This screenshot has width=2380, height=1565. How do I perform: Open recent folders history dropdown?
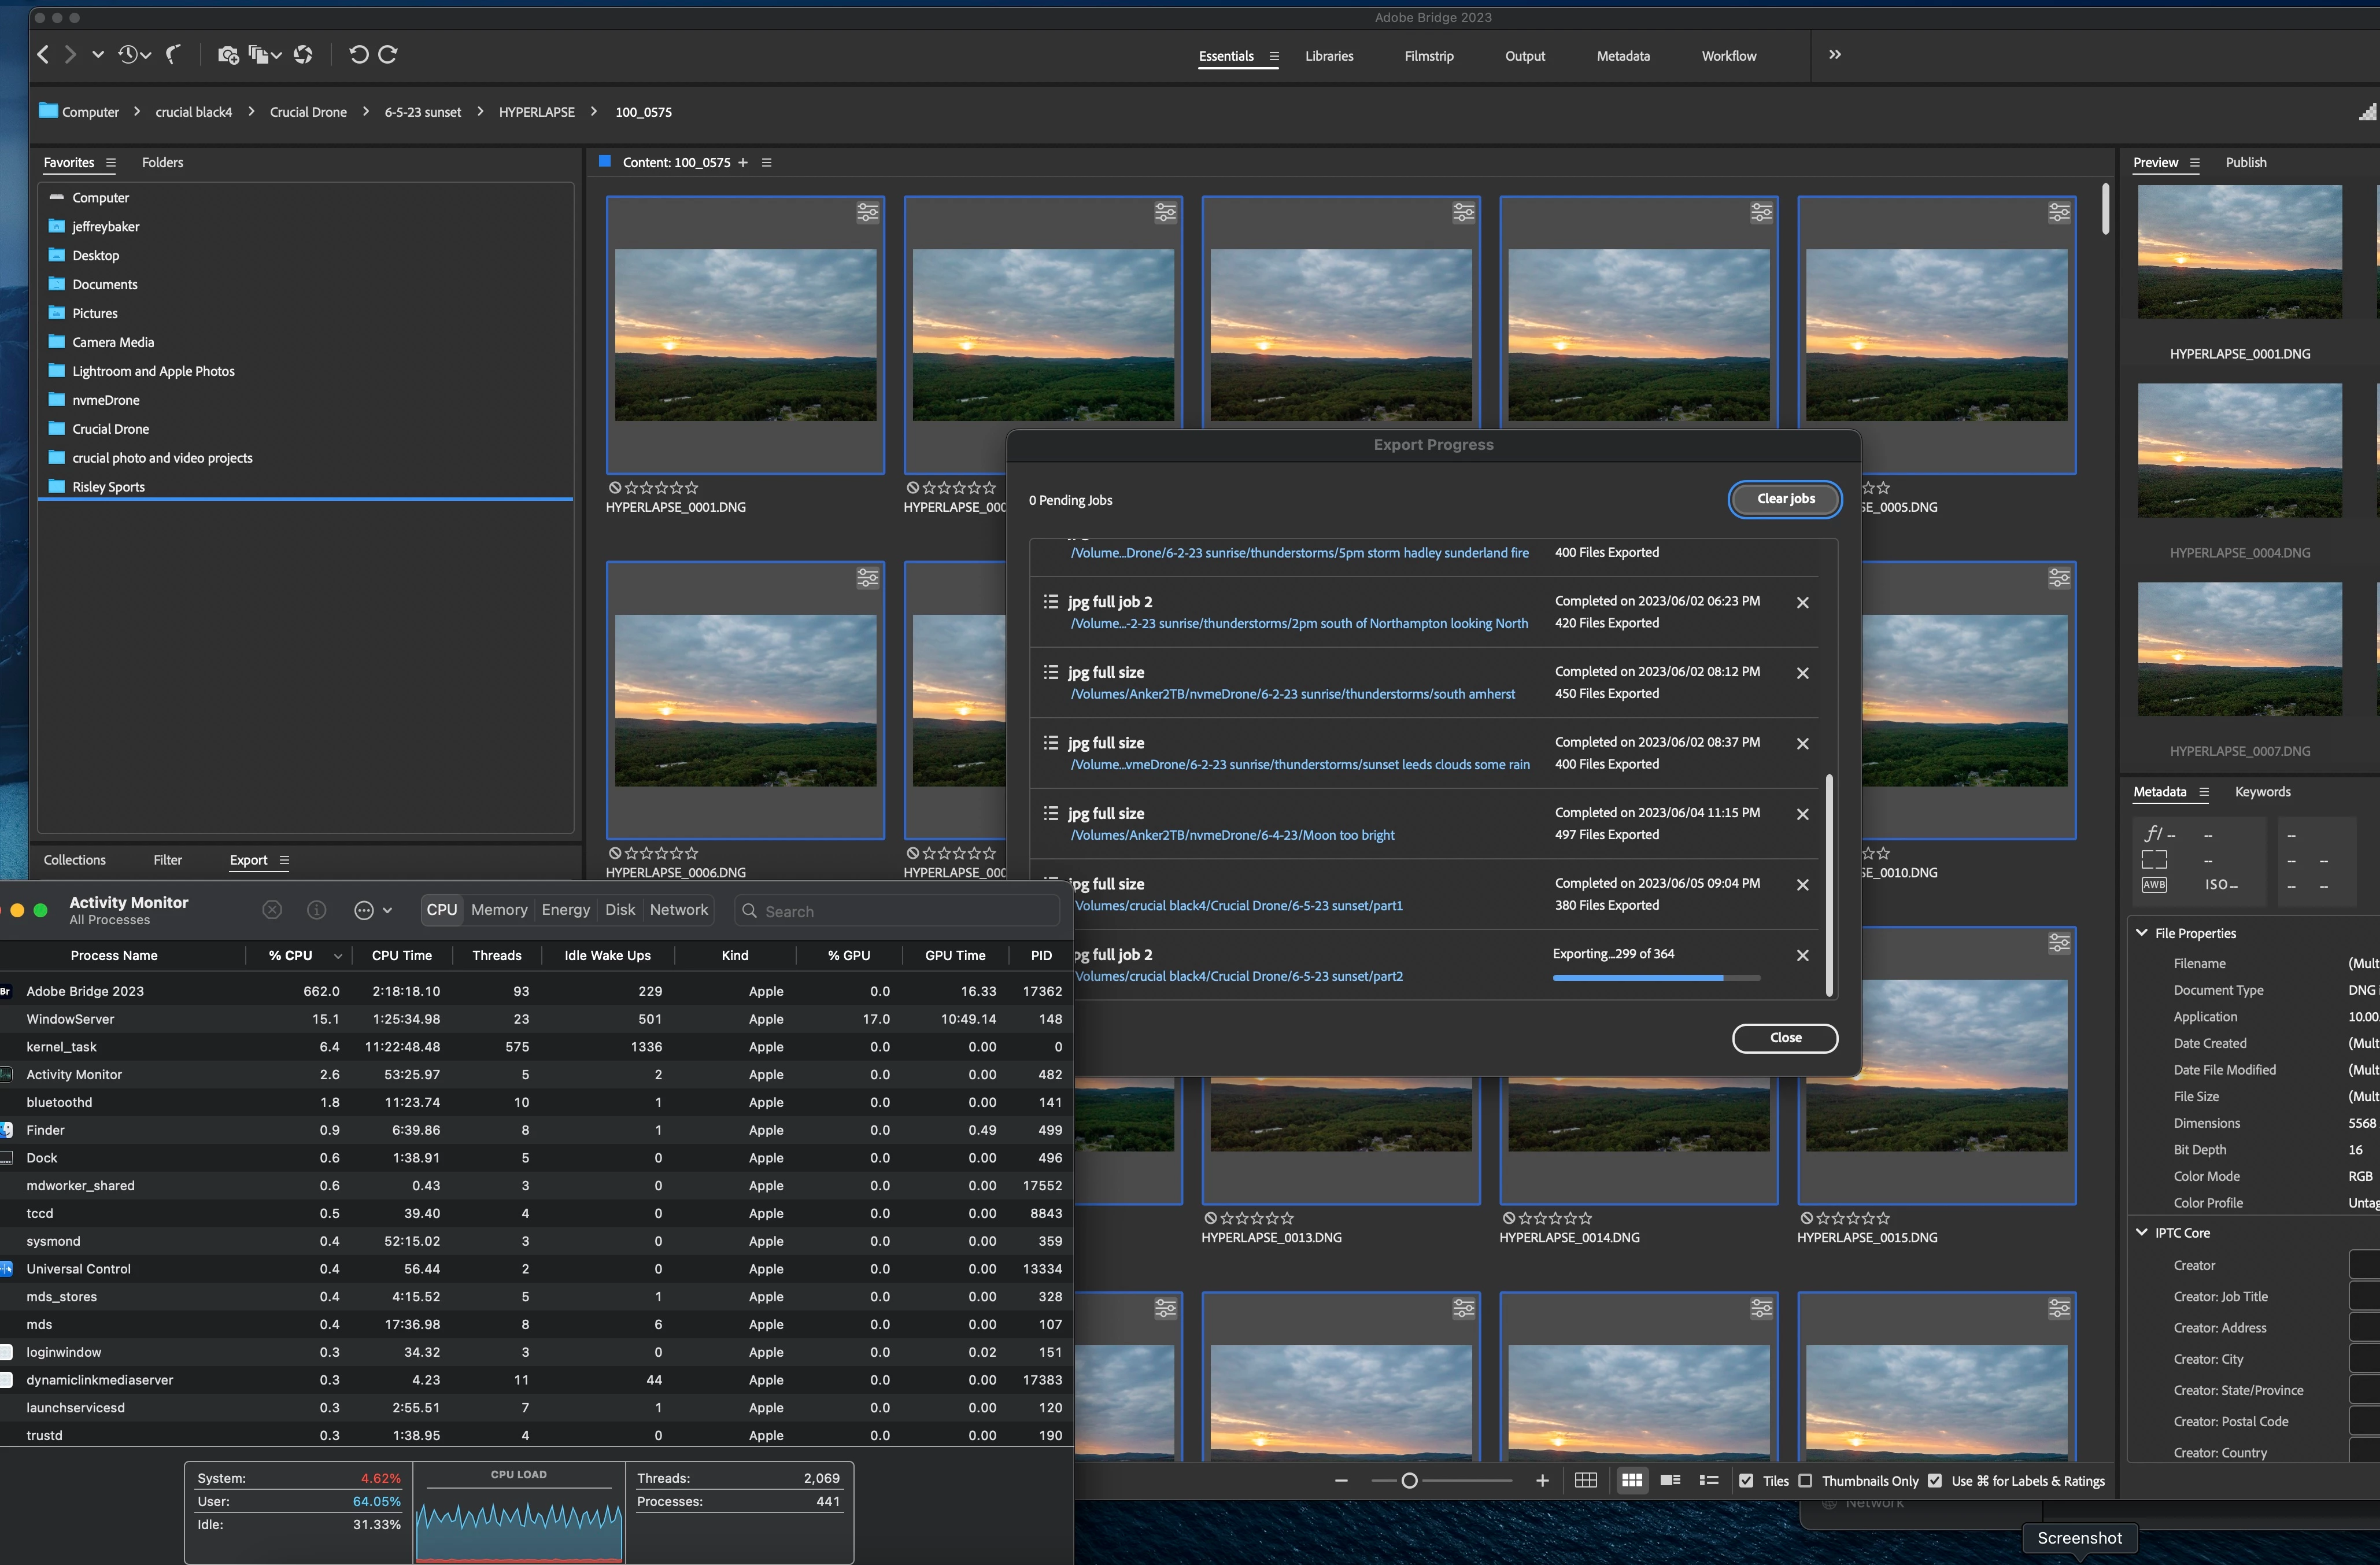pos(134,55)
